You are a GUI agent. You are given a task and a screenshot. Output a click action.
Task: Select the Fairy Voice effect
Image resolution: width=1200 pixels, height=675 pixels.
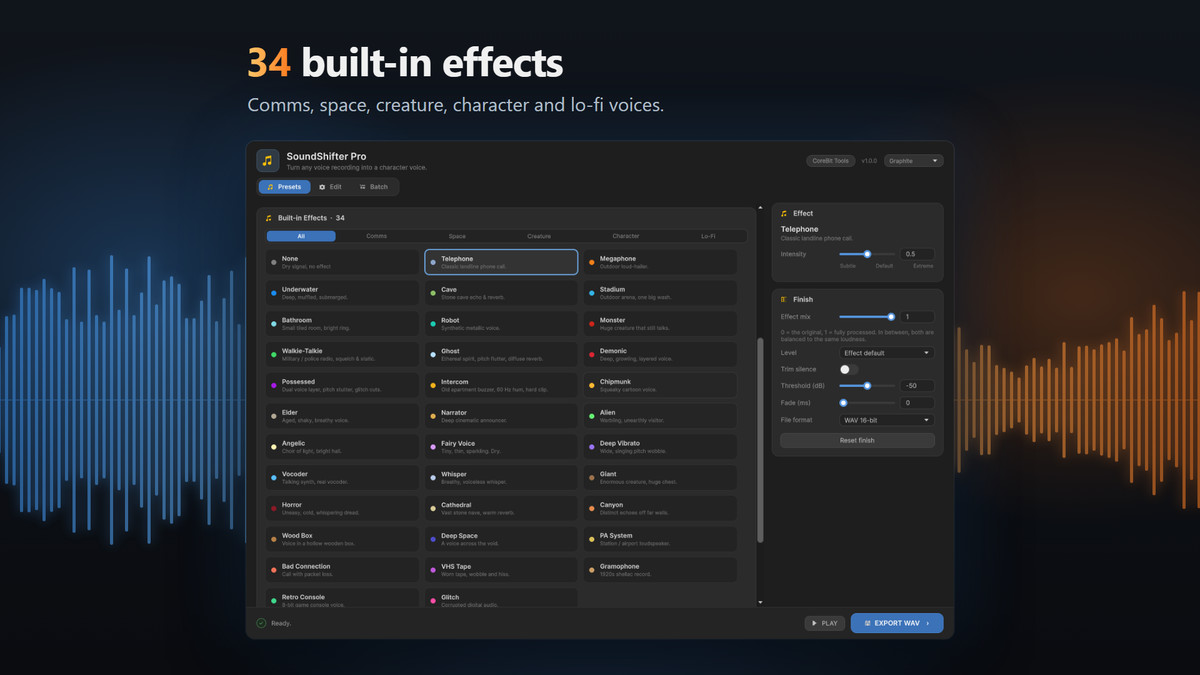tap(501, 447)
